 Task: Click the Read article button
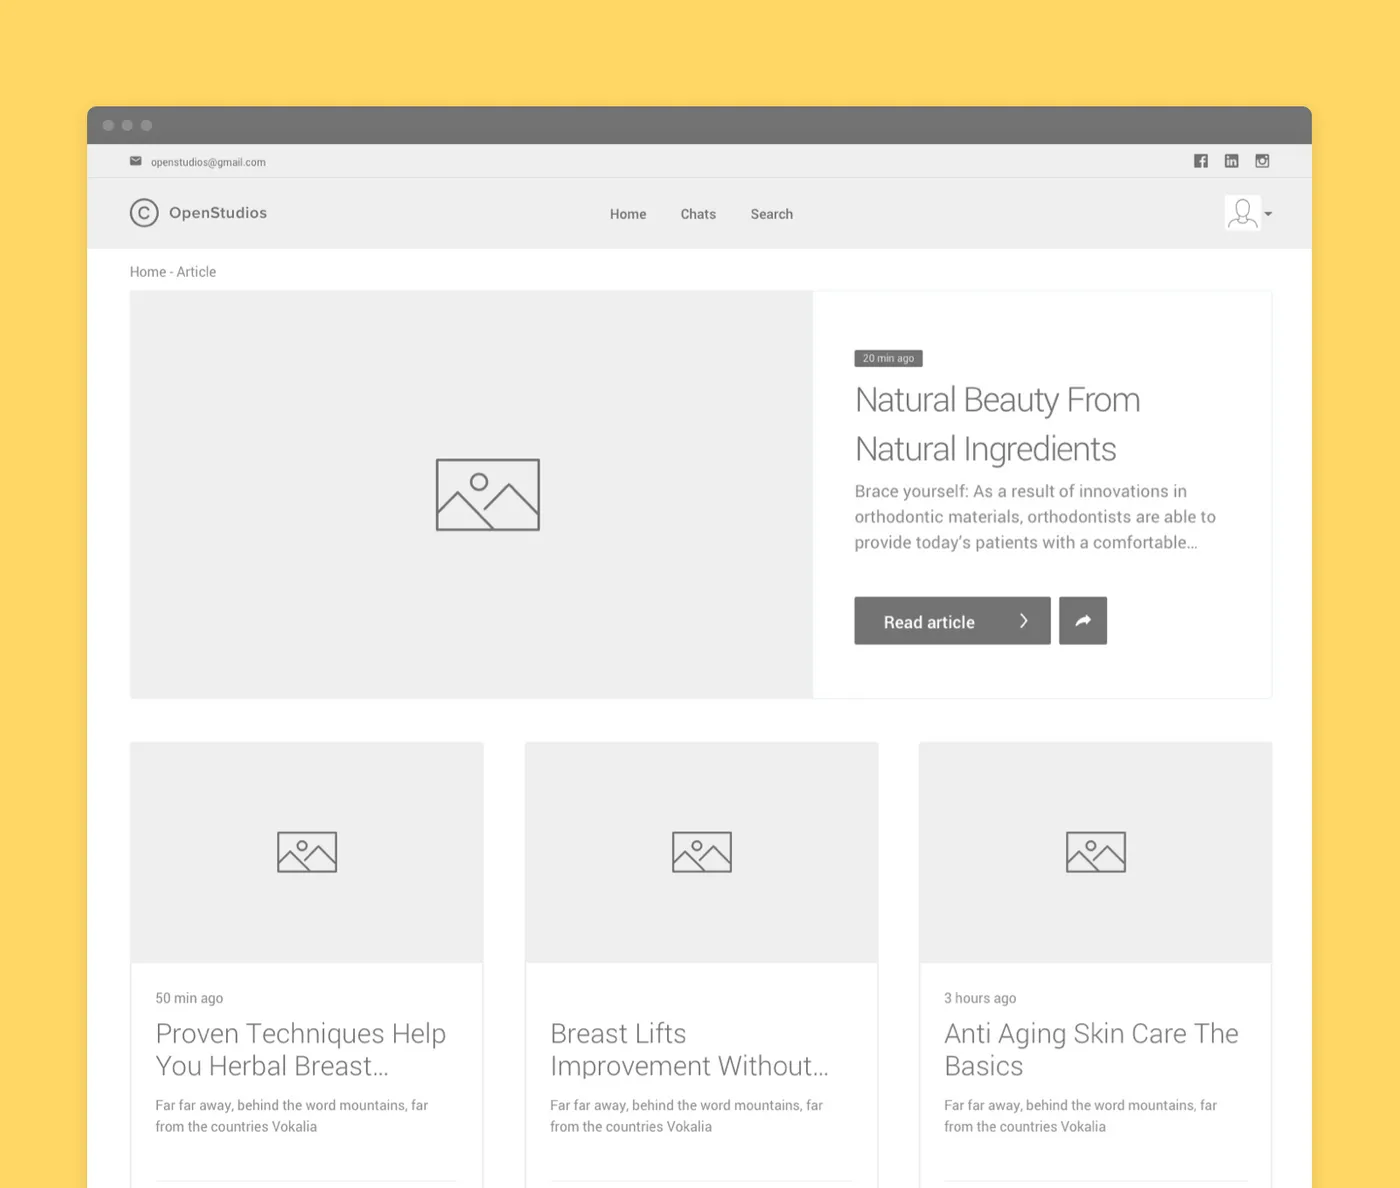click(x=952, y=621)
